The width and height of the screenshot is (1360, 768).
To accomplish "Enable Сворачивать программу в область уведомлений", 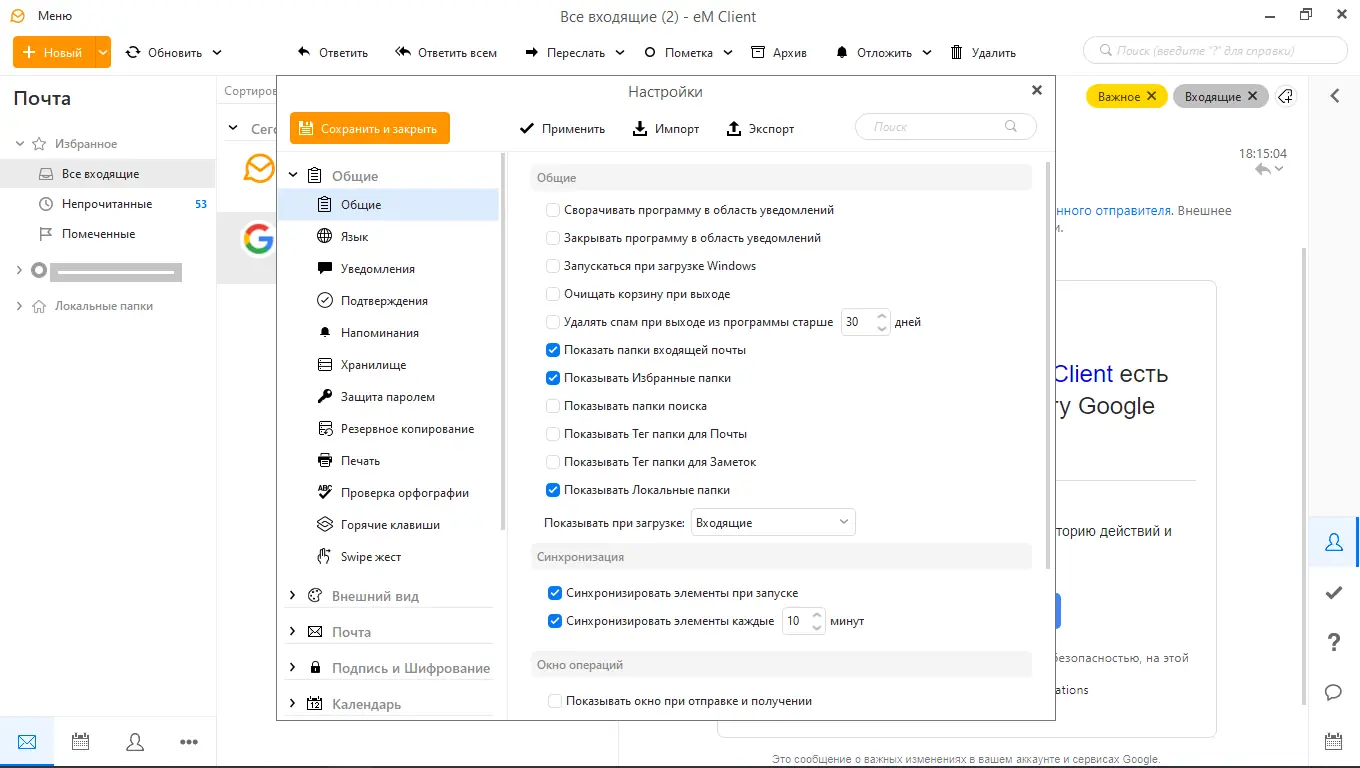I will pyautogui.click(x=553, y=210).
